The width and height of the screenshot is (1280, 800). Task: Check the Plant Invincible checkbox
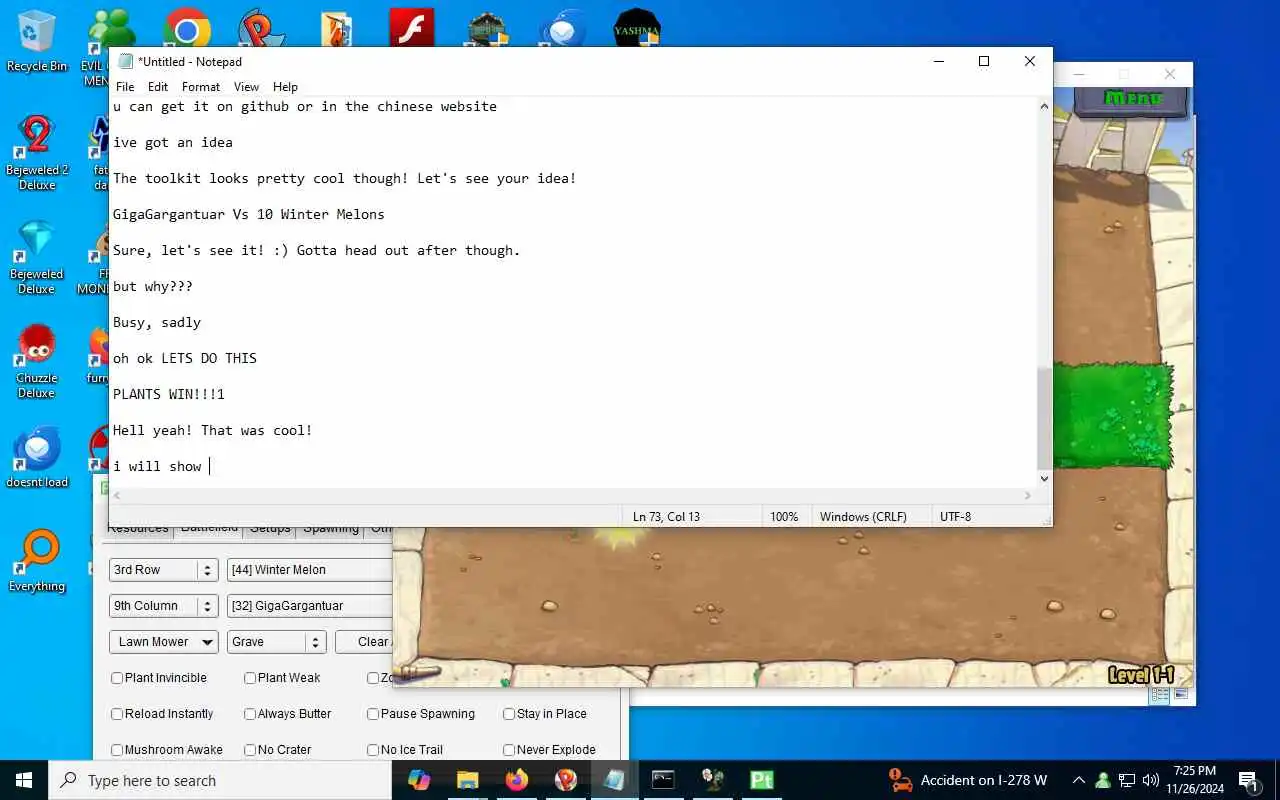click(x=117, y=678)
